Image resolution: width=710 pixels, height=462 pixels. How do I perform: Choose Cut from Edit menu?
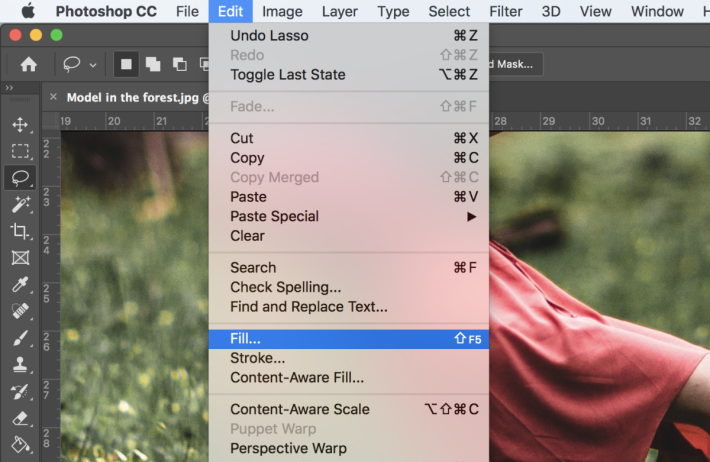click(x=349, y=138)
